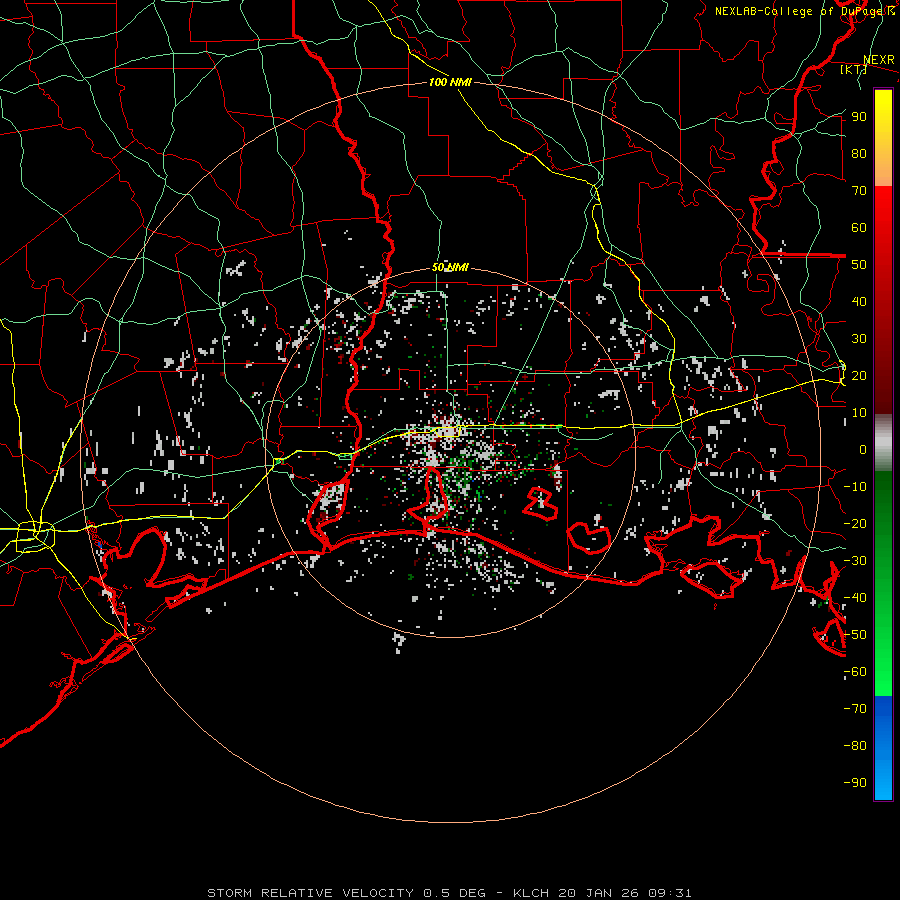Screen dimensions: 900x900
Task: Select the -50 value on velocity scale
Action: coord(855,635)
